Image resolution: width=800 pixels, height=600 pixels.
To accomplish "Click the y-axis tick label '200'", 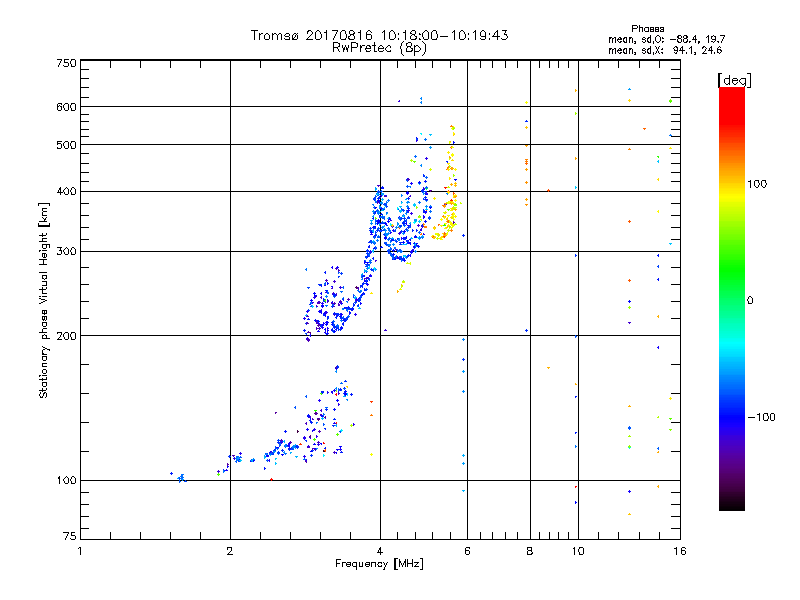I will 66,336.
